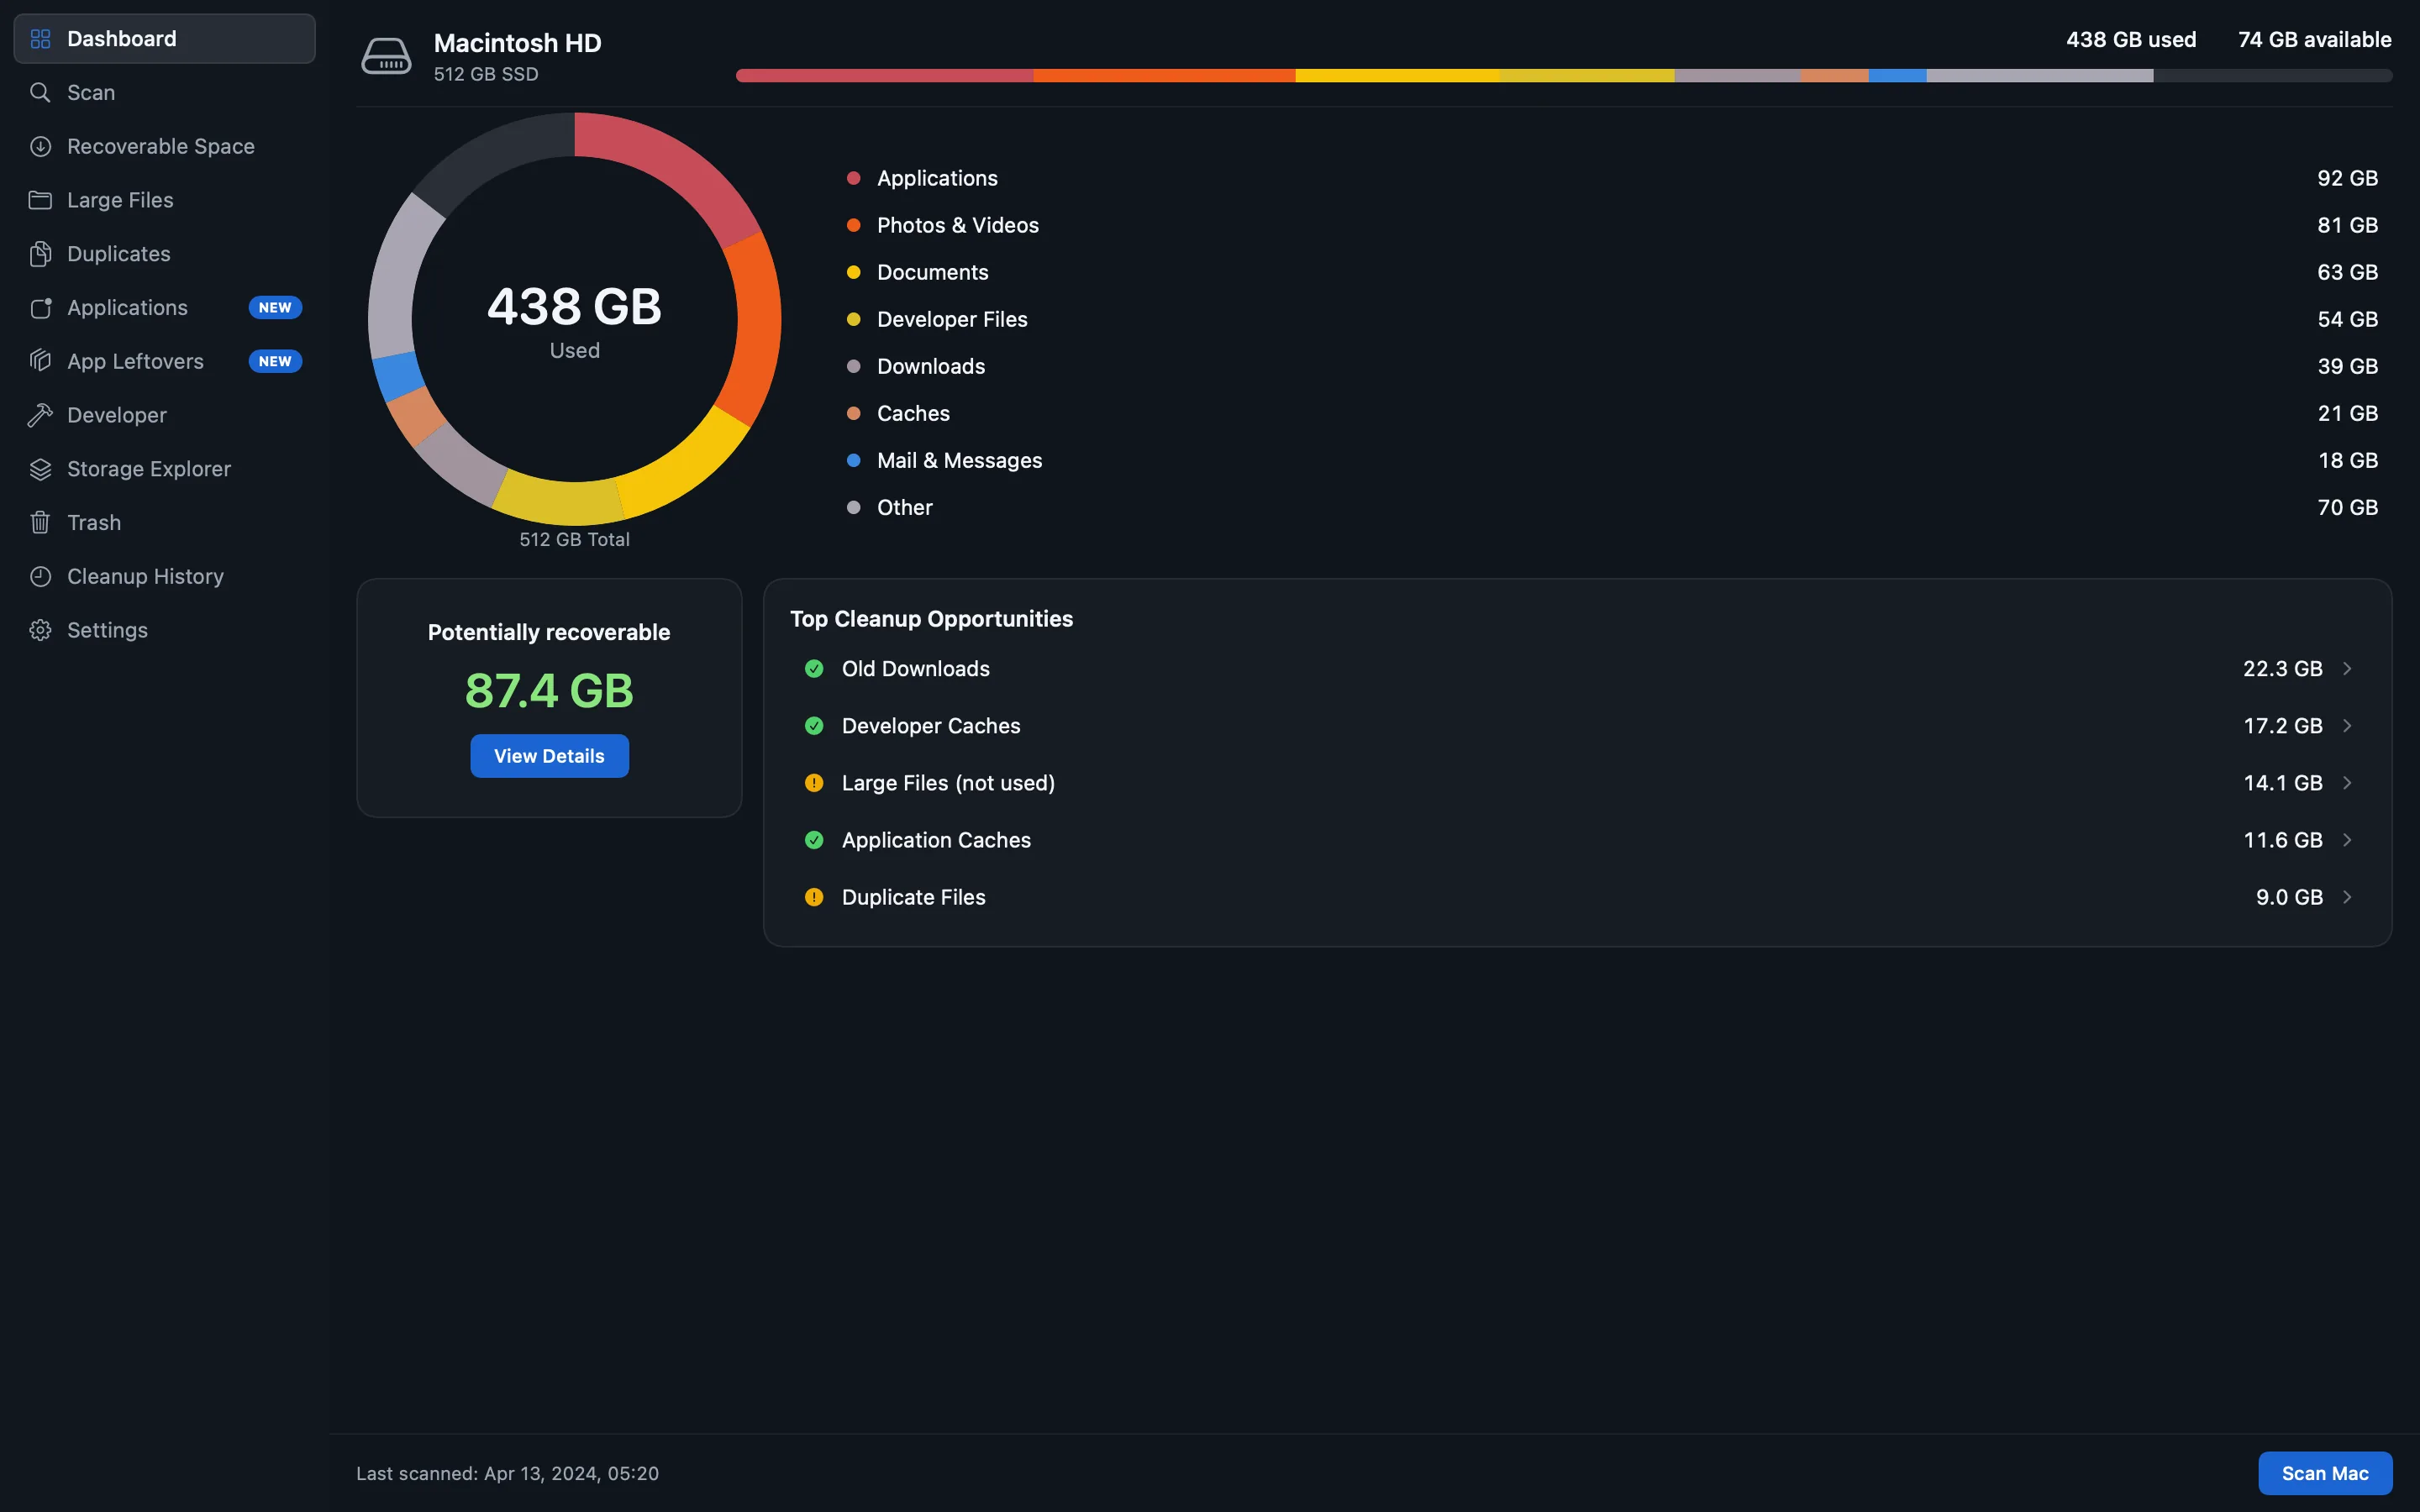Open Storage Explorer label in sidebar
The image size is (2420, 1512).
[149, 469]
